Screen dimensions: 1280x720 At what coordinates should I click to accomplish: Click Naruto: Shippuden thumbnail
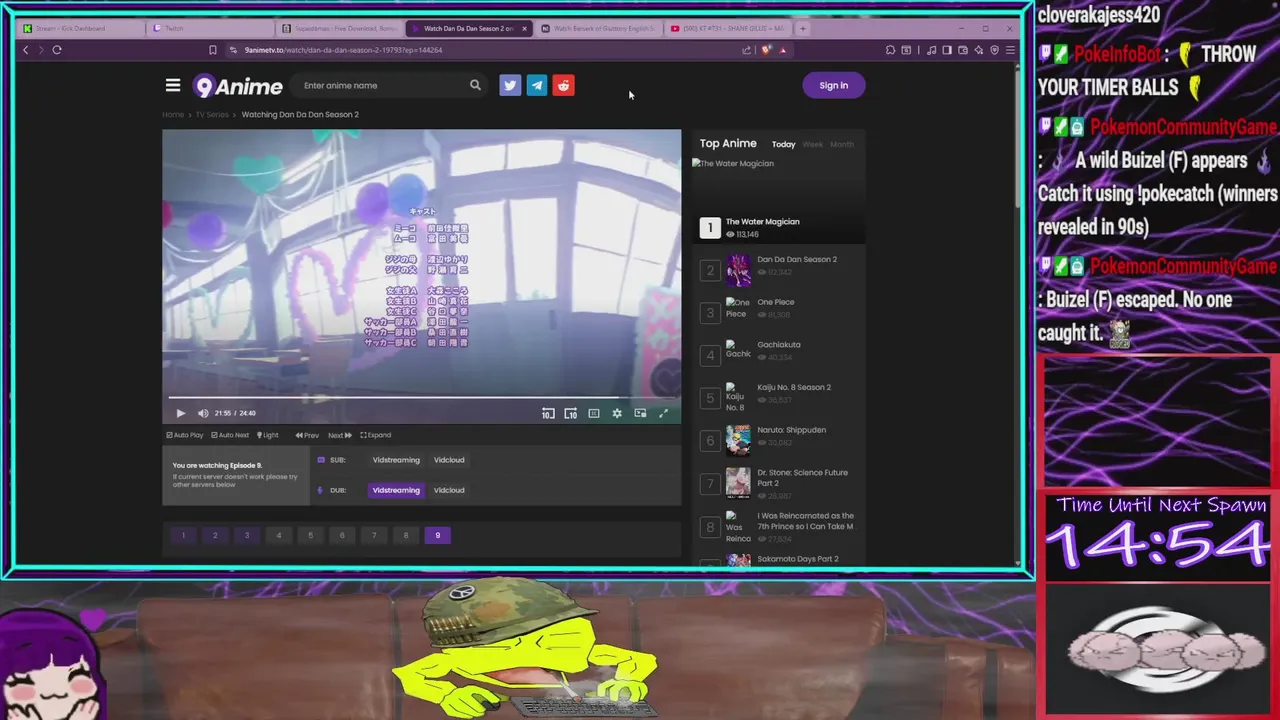point(738,441)
